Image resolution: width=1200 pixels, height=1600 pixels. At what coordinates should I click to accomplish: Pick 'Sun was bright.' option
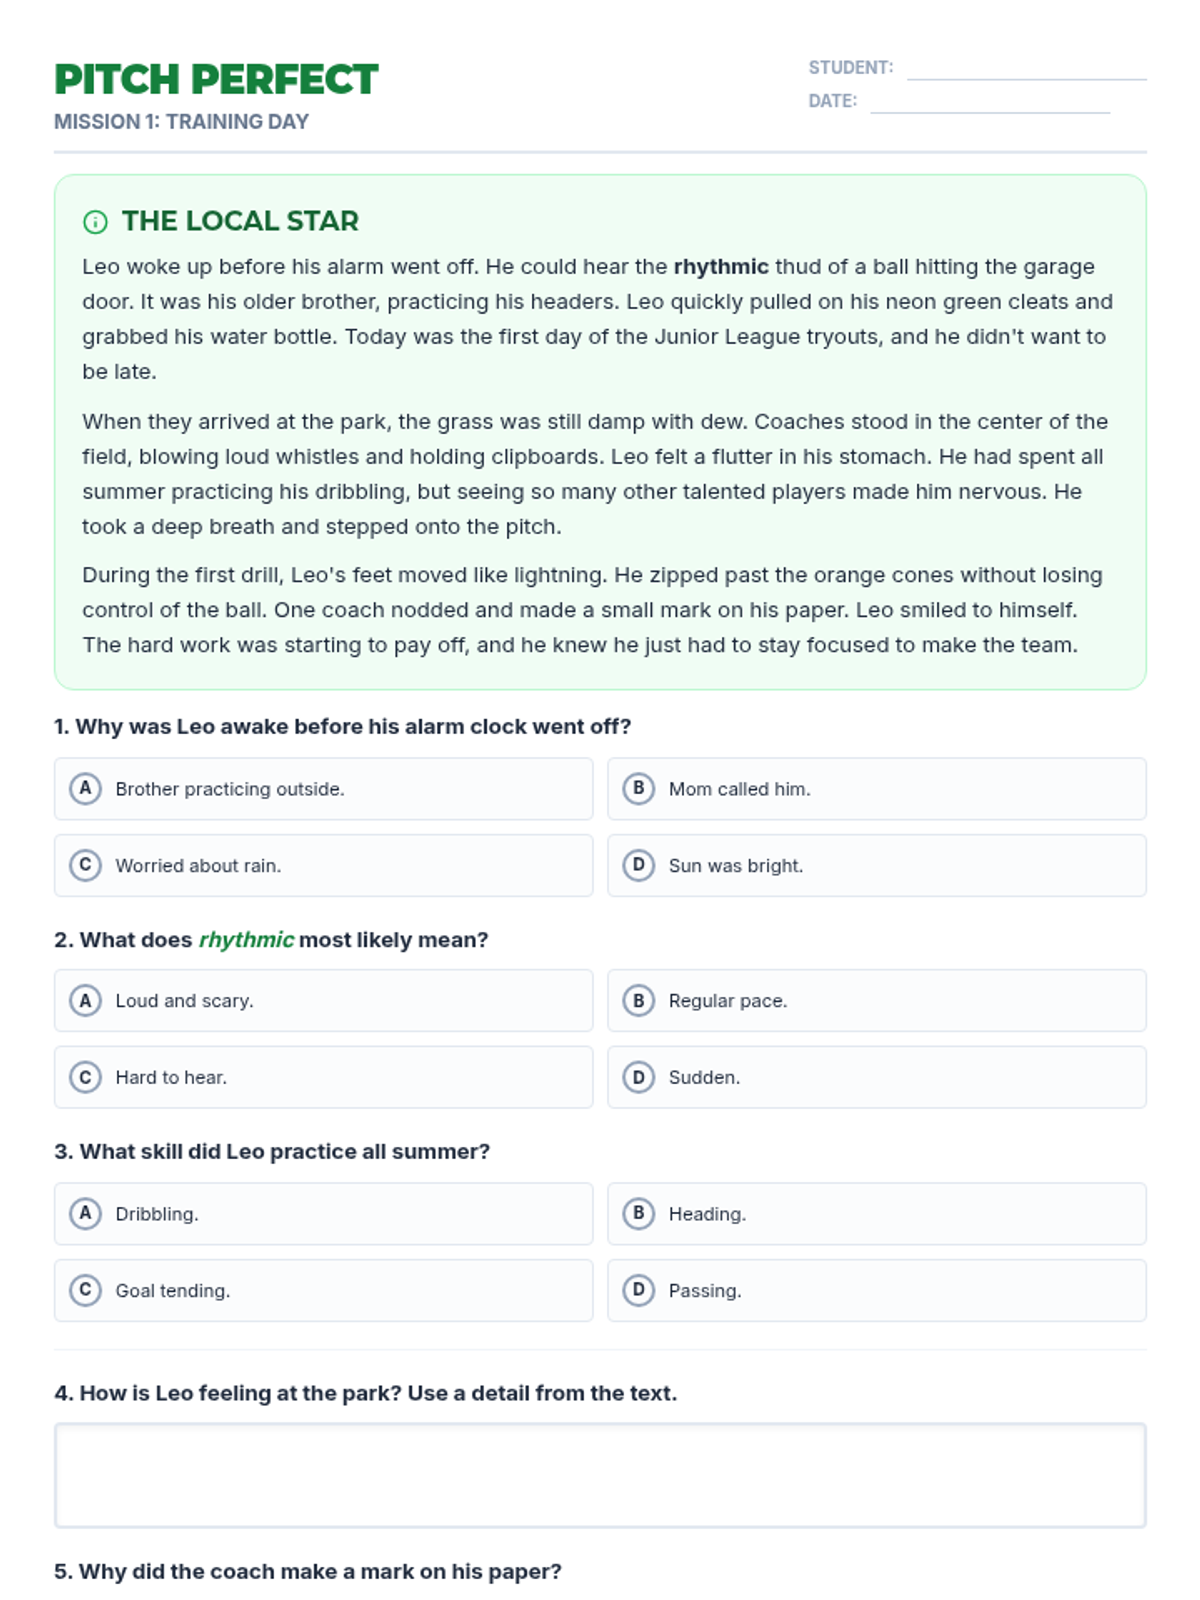point(877,866)
